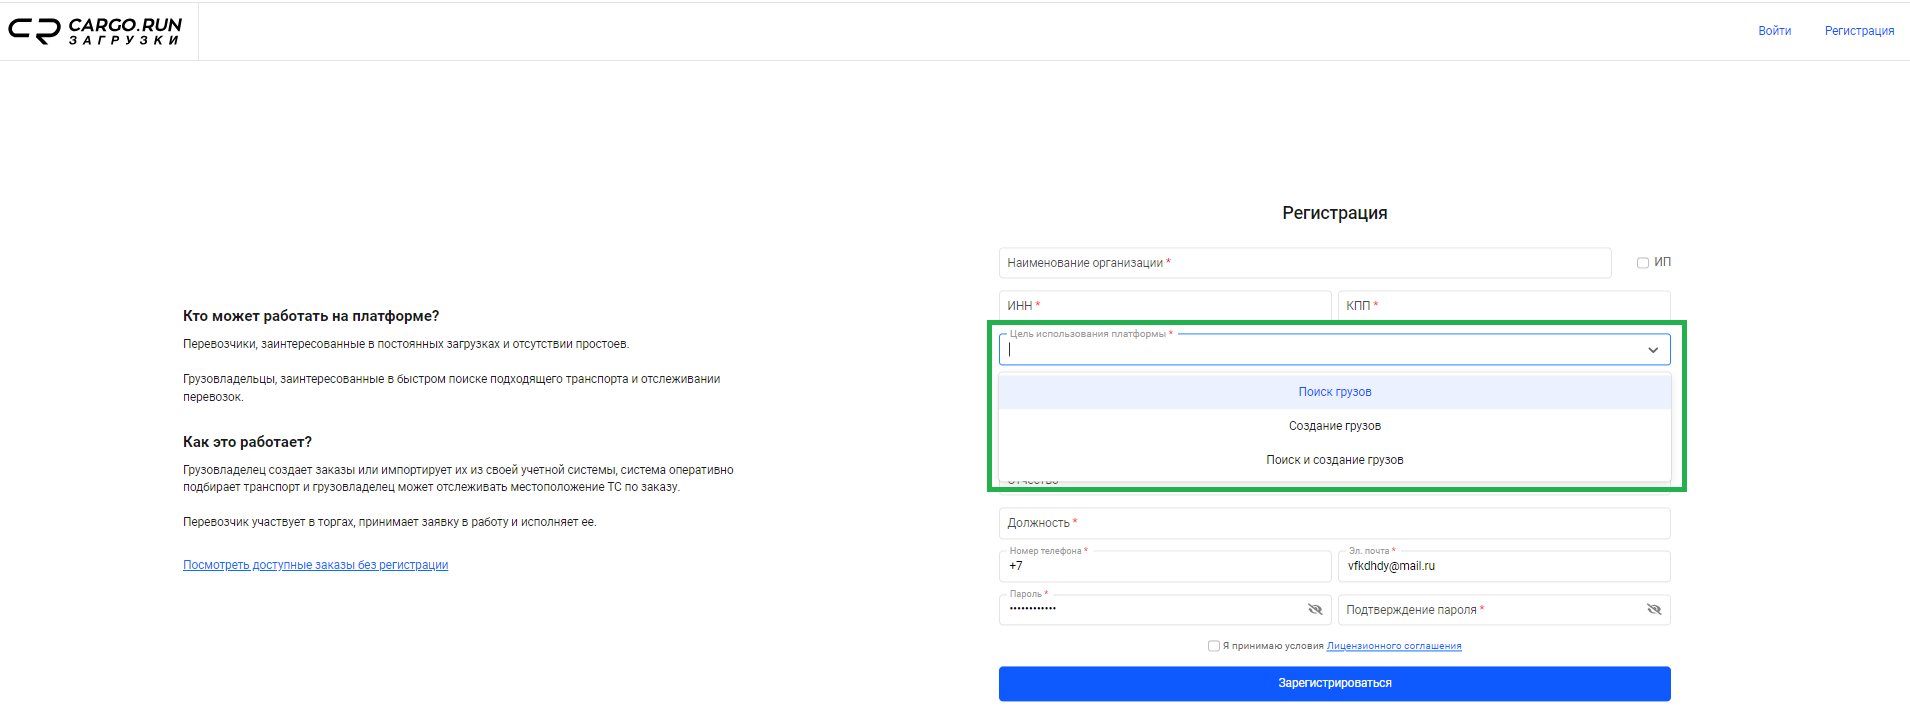Toggle visibility of the Пароль field
This screenshot has width=1910, height=717.
point(1315,609)
